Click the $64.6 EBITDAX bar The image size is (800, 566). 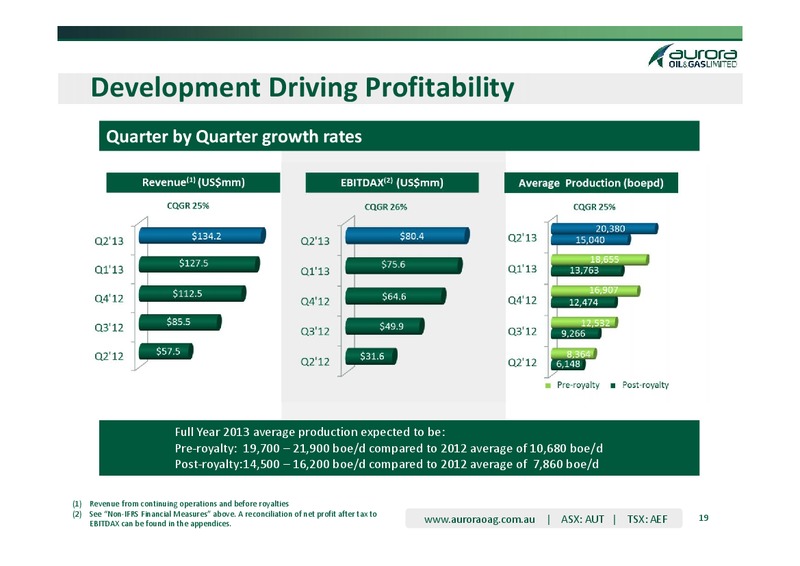coord(396,296)
